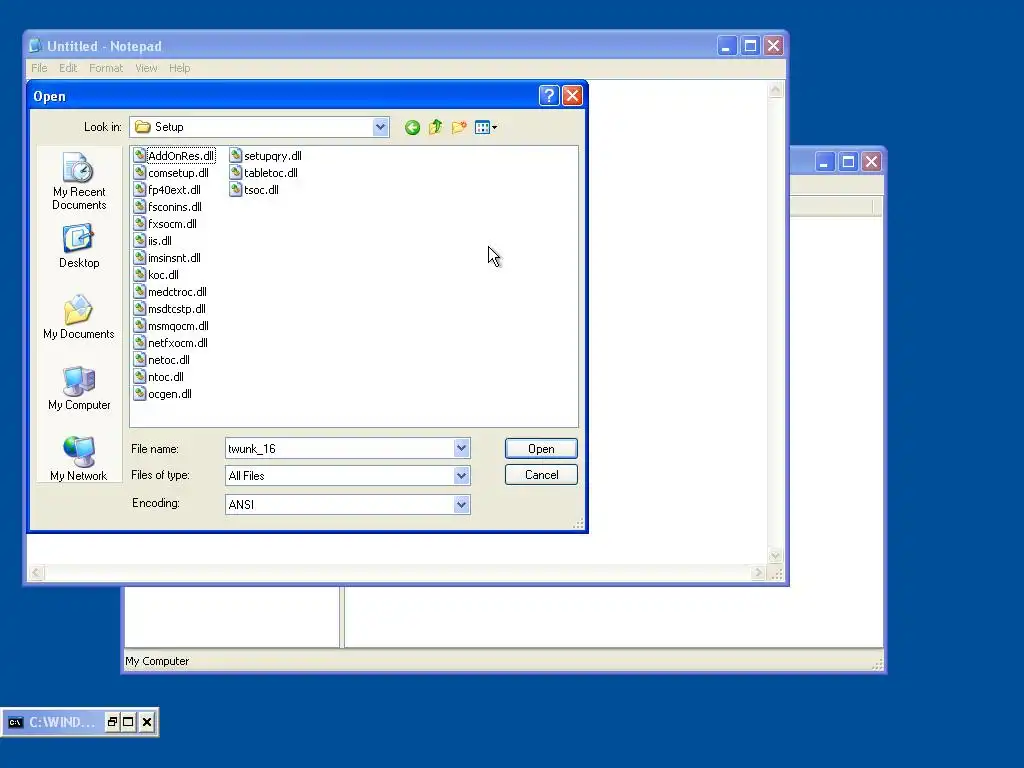The height and width of the screenshot is (768, 1024).
Task: Expand the Encoding dropdown arrow
Action: coord(462,504)
